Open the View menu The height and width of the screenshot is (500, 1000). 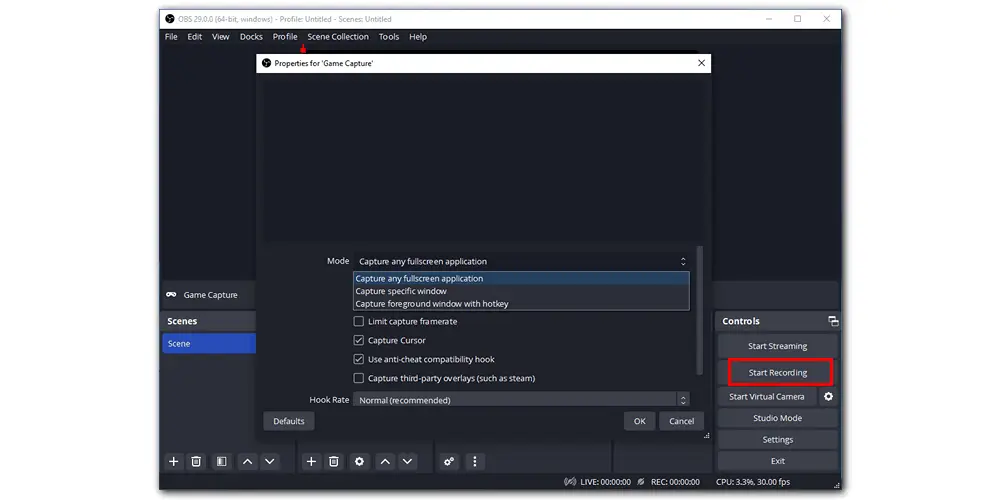pos(221,37)
